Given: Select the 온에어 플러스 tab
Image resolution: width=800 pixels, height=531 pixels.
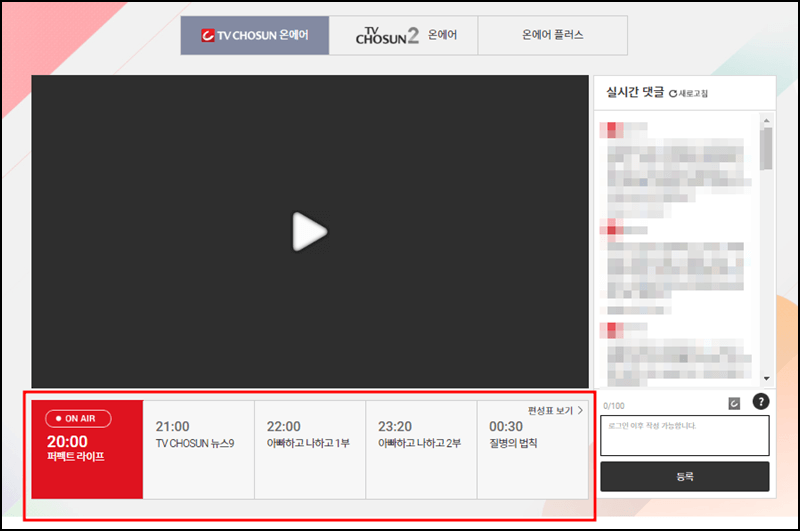Looking at the screenshot, I should [x=553, y=35].
